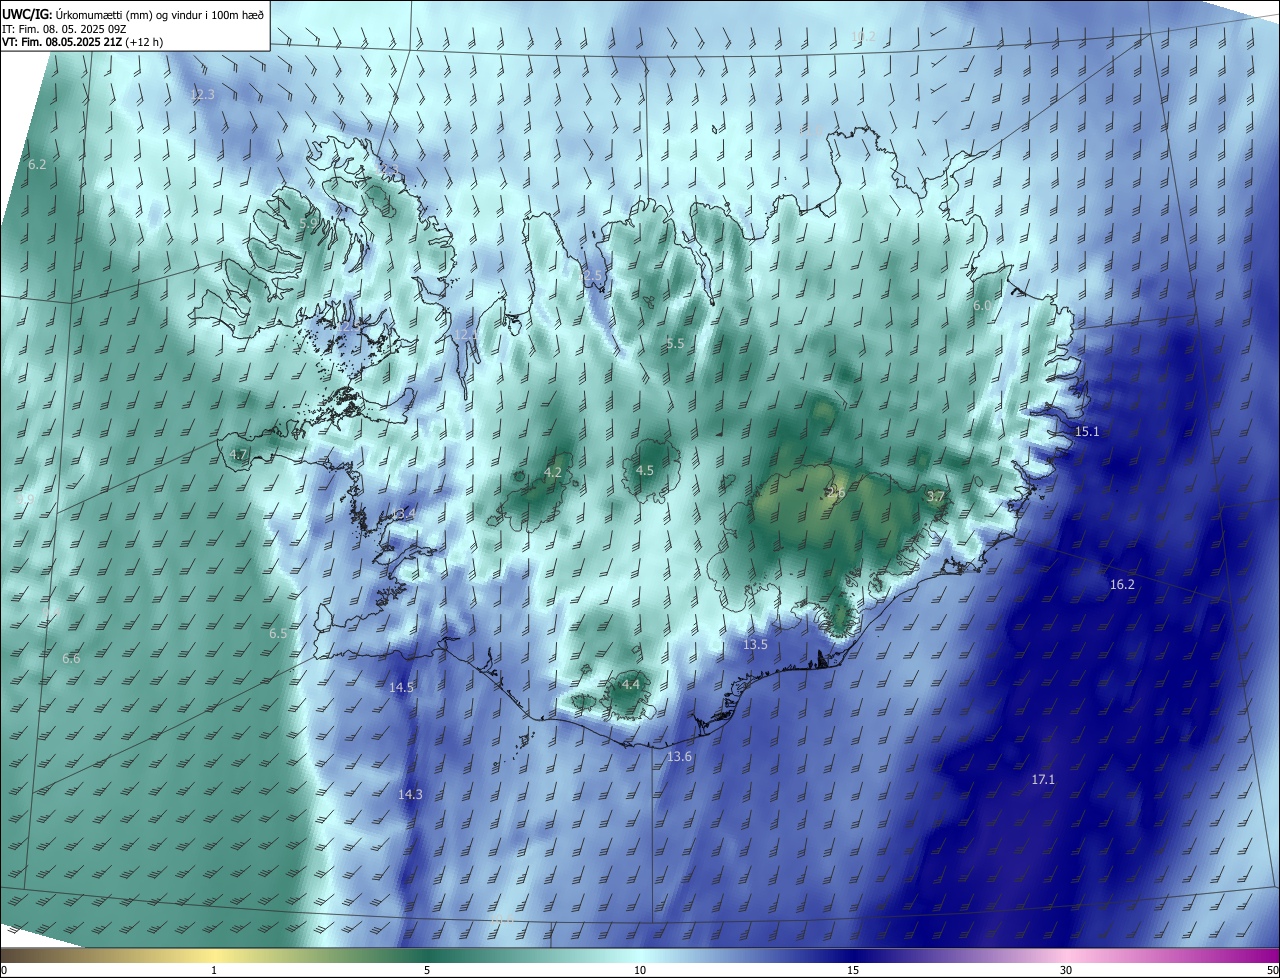
Task: Select the 16.2 value off the southeast coast
Action: pyautogui.click(x=1122, y=584)
